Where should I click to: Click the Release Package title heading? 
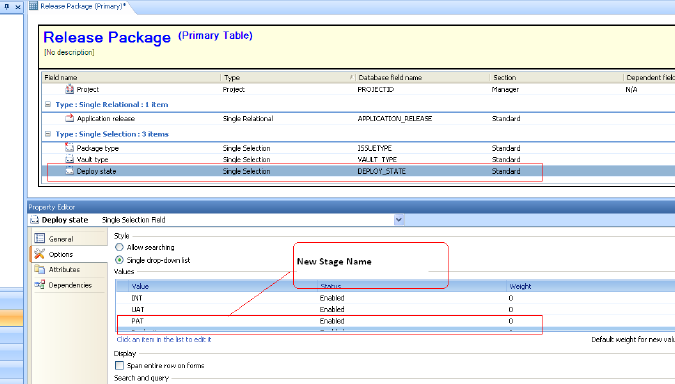tap(107, 37)
